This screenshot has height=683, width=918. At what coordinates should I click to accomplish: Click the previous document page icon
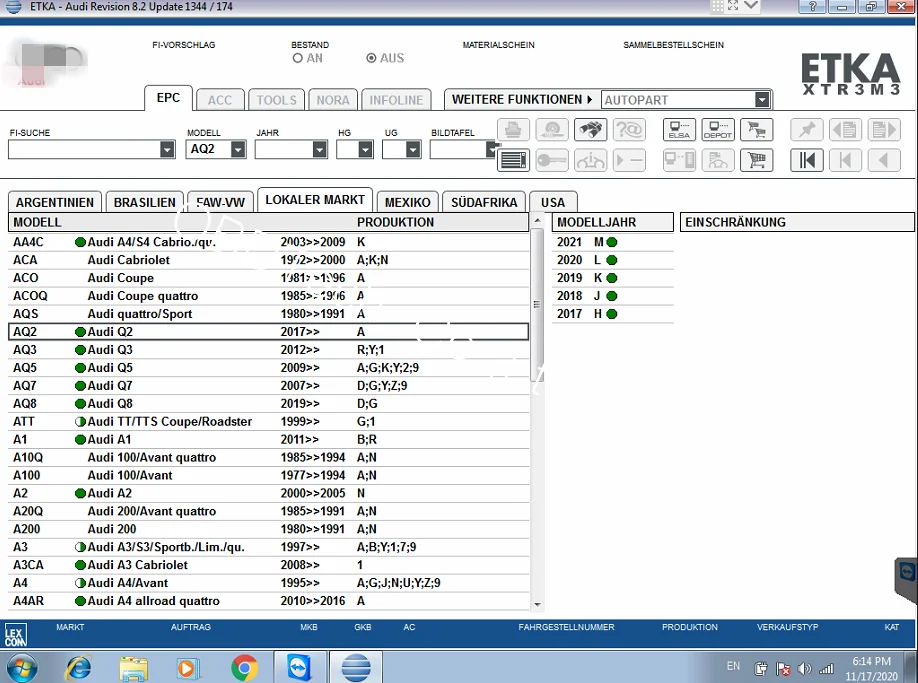[x=845, y=129]
